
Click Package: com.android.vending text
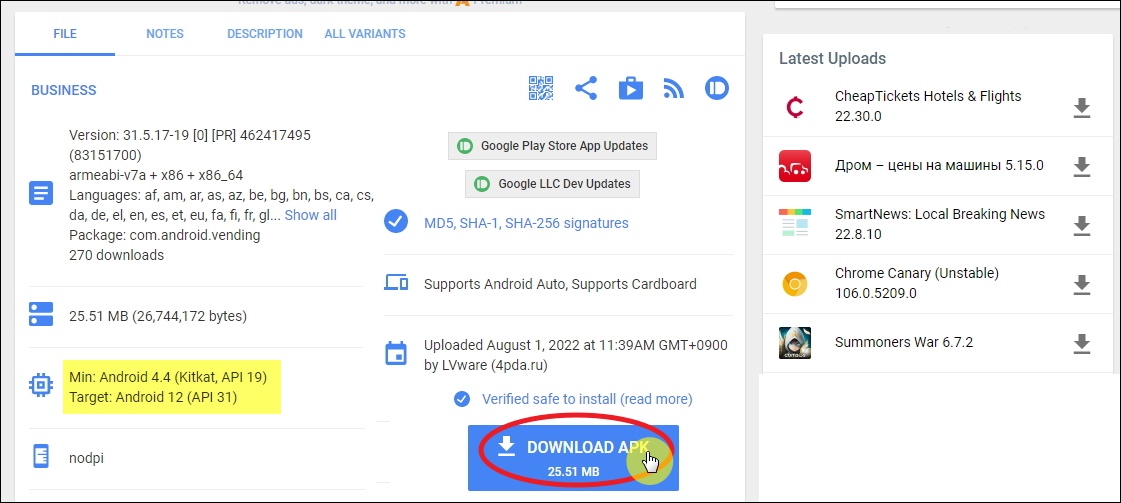164,235
